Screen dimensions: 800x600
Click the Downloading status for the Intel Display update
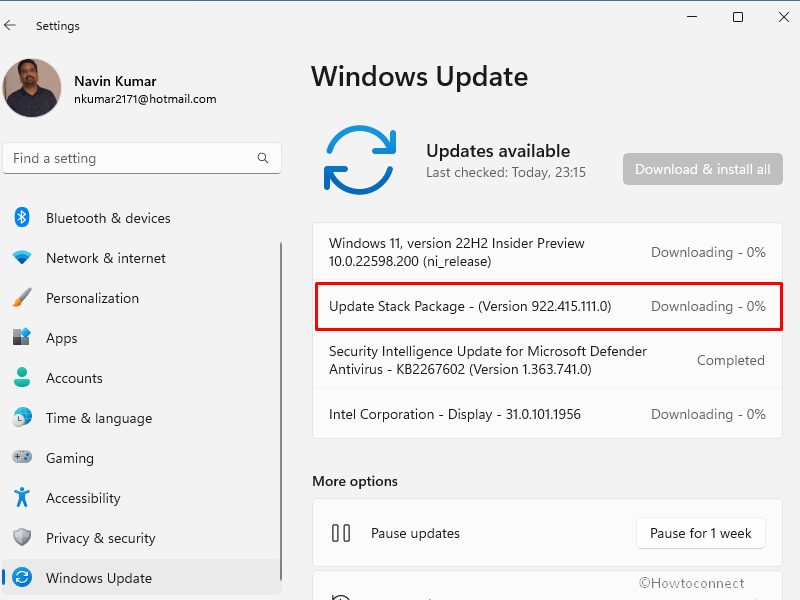click(708, 414)
